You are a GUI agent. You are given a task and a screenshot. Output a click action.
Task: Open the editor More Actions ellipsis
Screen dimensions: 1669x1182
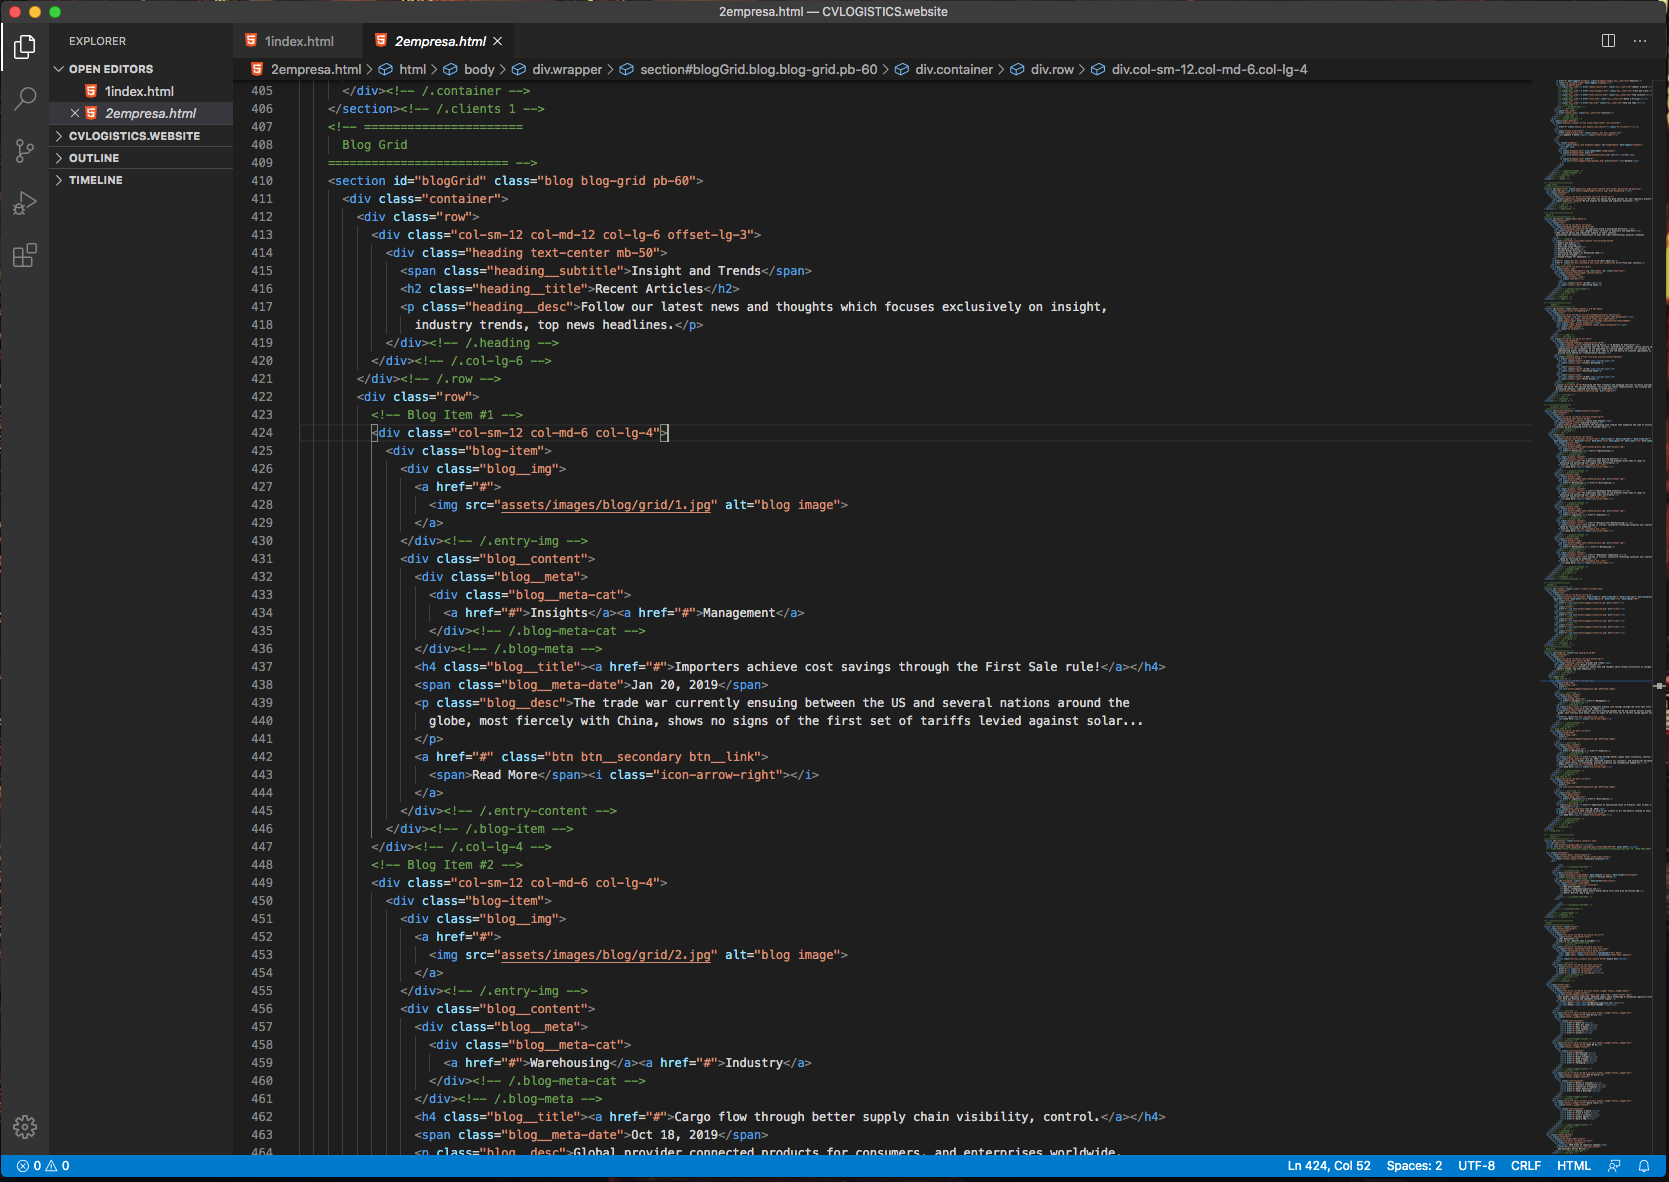pyautogui.click(x=1640, y=41)
